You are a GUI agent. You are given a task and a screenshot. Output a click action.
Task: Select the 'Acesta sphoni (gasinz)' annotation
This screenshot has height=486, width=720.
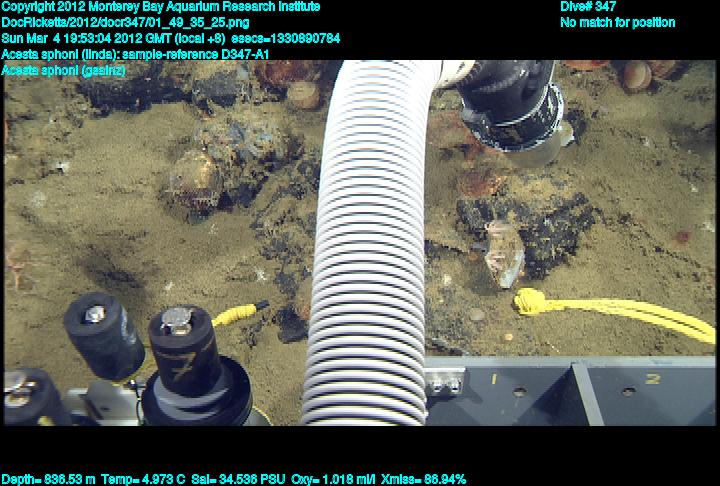click(x=63, y=70)
